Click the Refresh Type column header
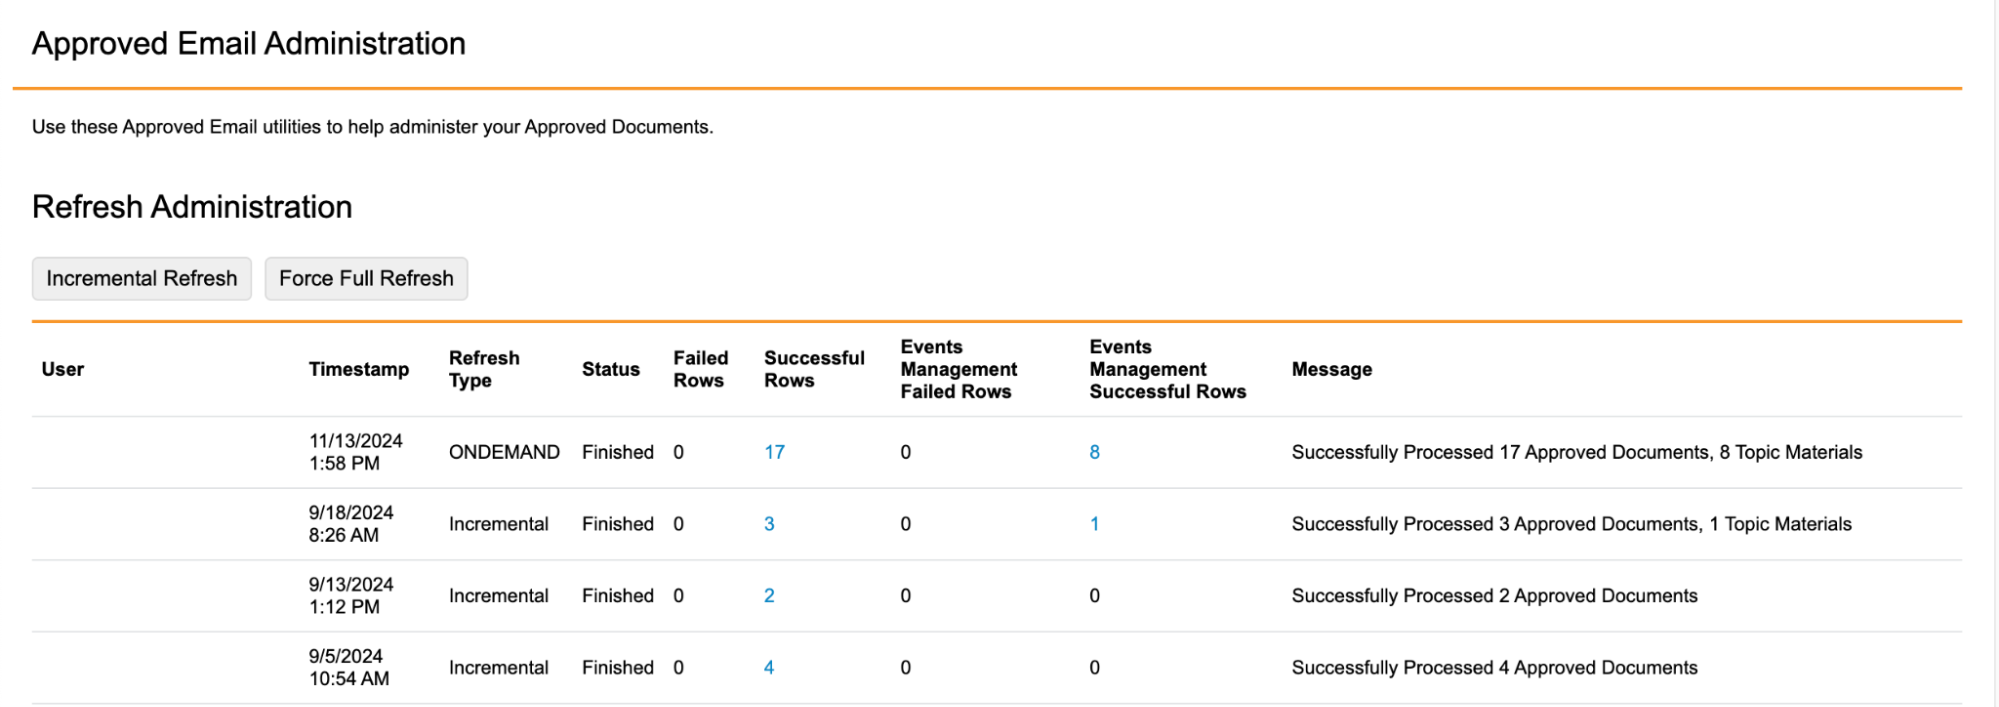 (484, 369)
